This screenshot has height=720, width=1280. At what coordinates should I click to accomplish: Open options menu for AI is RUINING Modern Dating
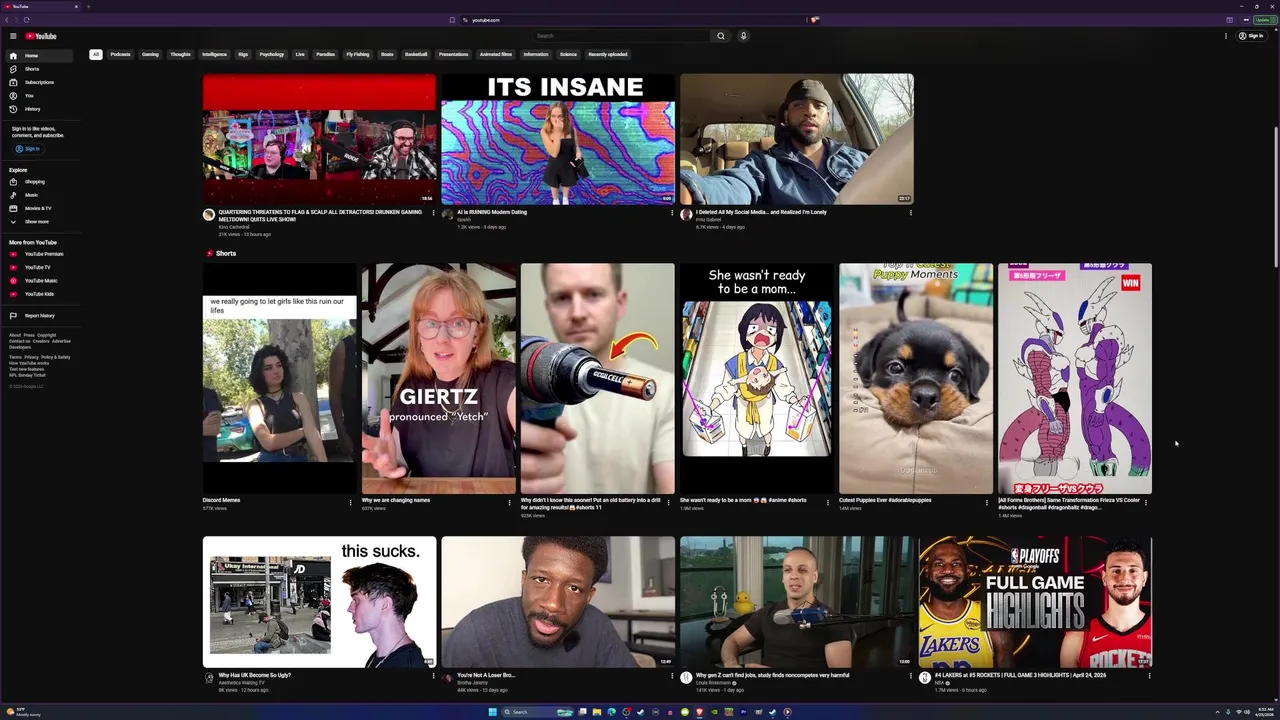(x=672, y=213)
